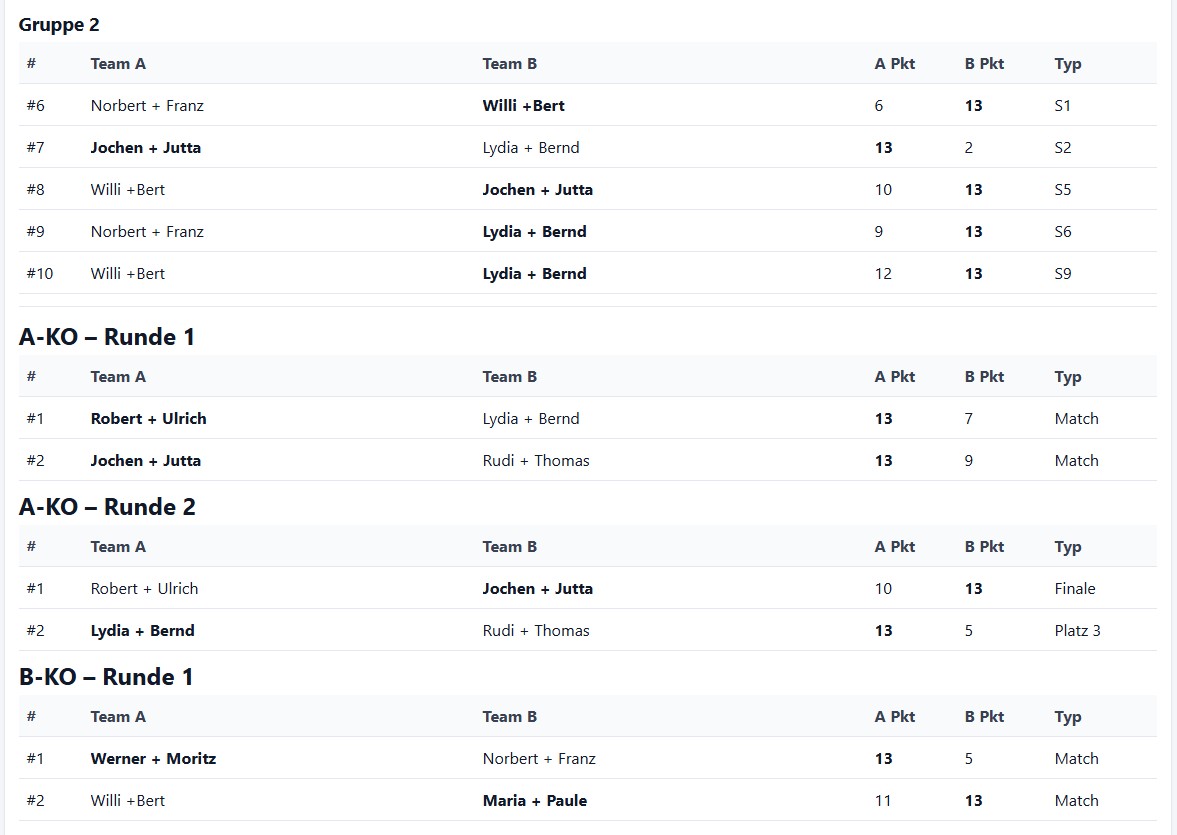Click the B-KO – Runde 1 heading
1177x835 pixels.
[x=106, y=677]
